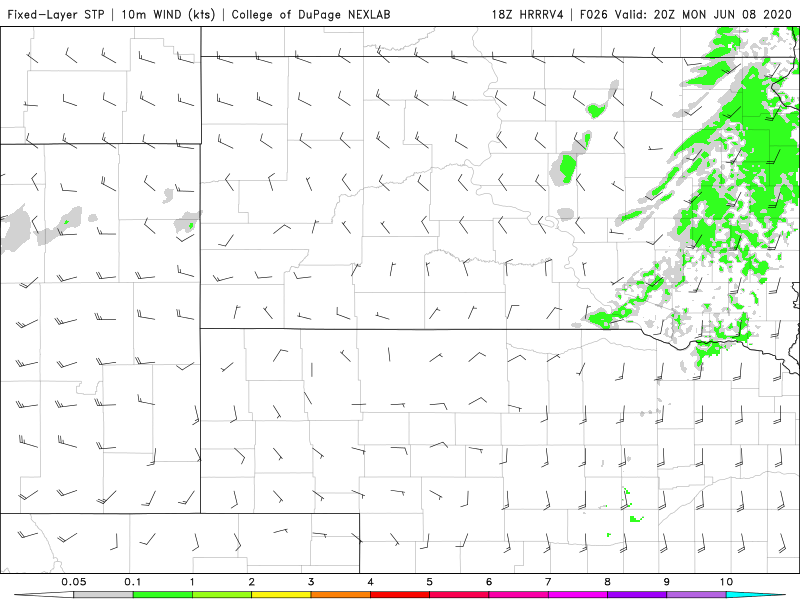The height and width of the screenshot is (600, 800).
Task: Click the '1' scale label
Action: pos(192,582)
